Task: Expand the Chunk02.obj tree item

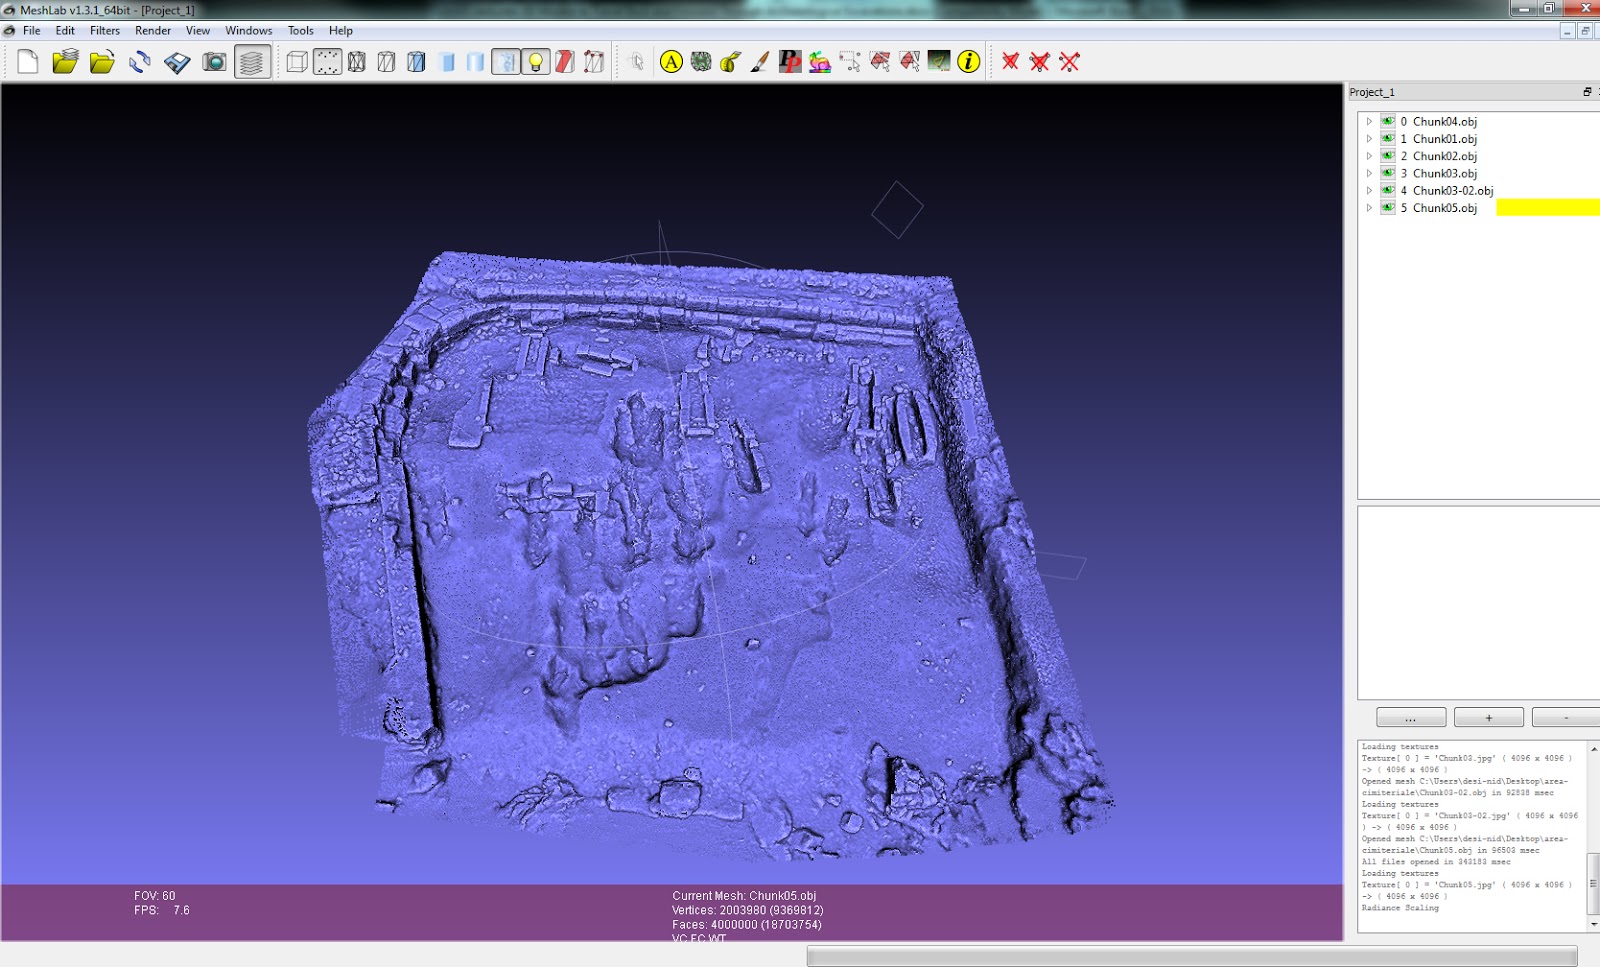Action: tap(1369, 155)
